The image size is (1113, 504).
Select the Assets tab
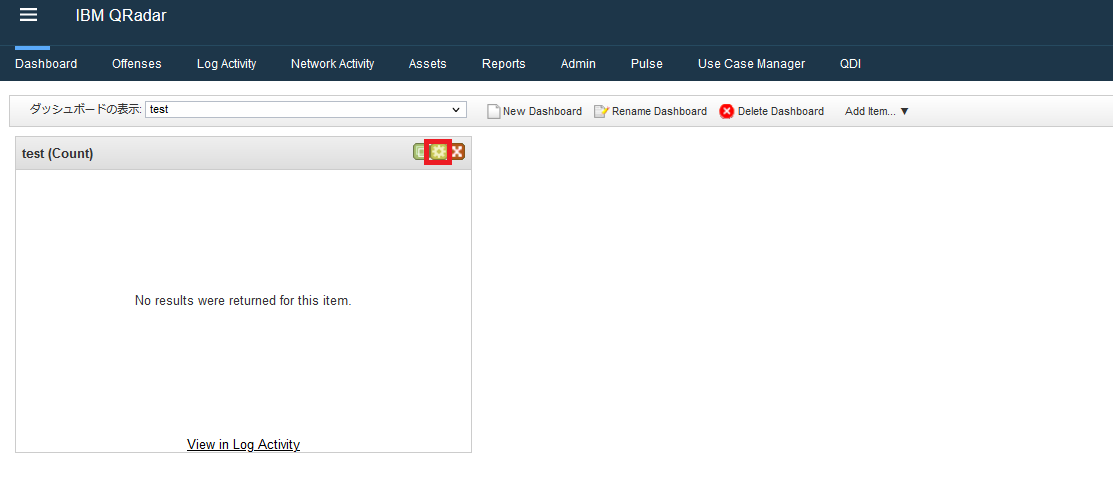[x=427, y=64]
